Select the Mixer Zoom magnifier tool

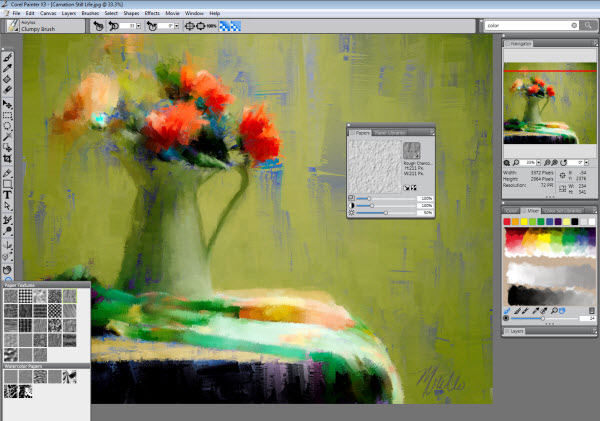pos(554,311)
